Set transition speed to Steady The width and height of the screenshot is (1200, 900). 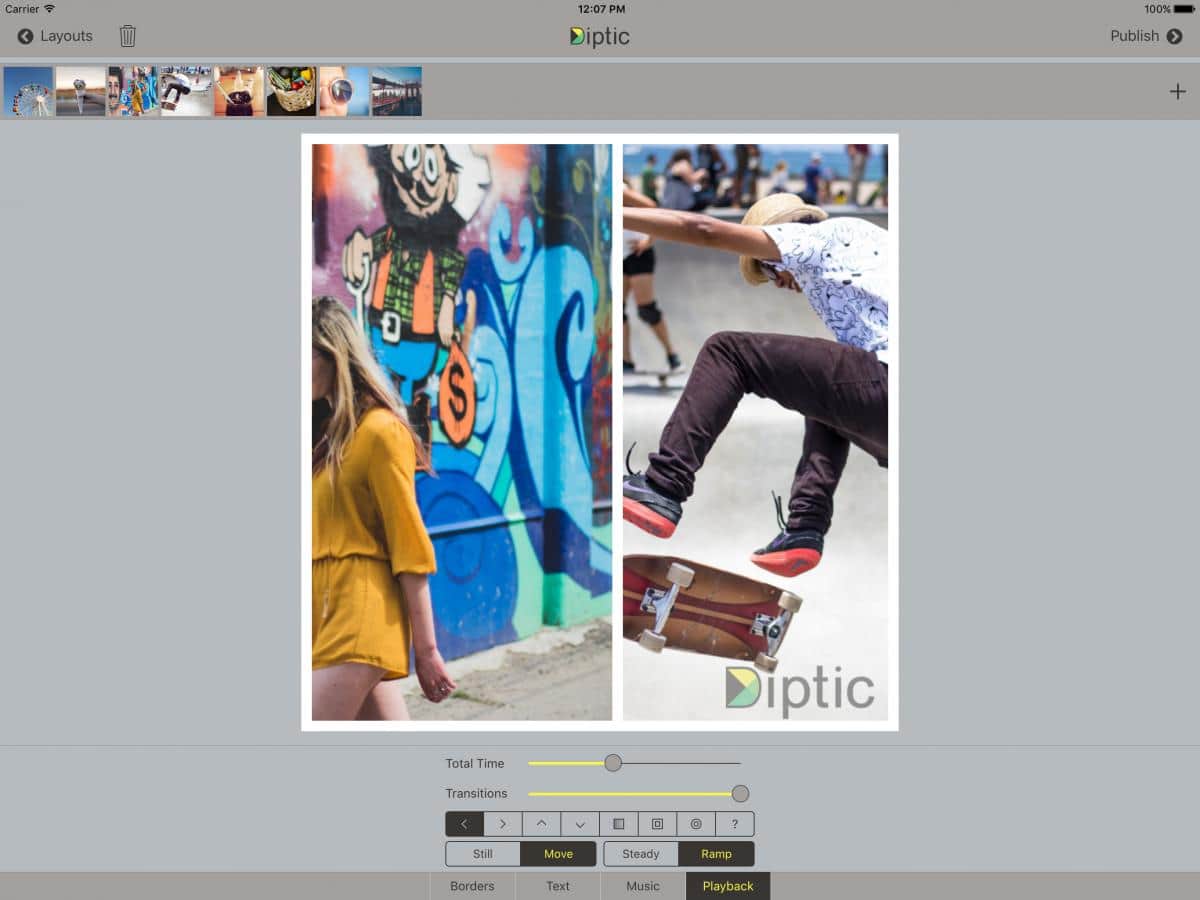click(641, 854)
